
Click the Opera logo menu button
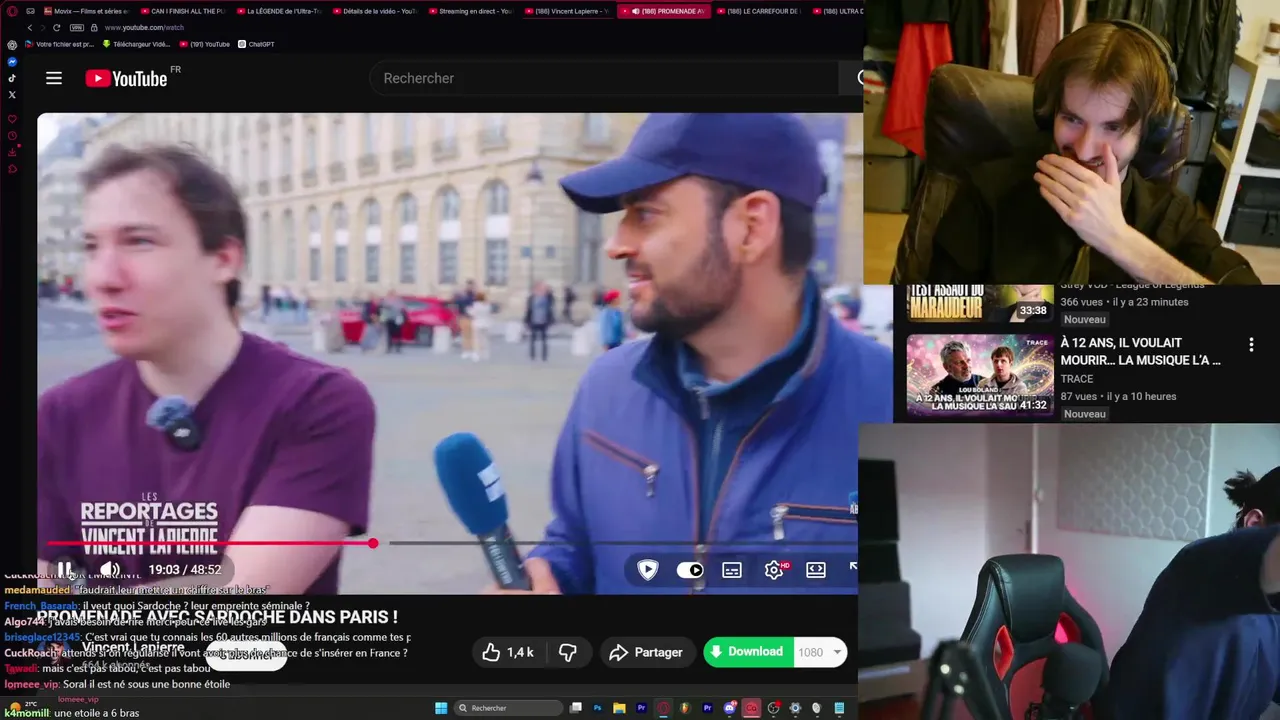tap(12, 11)
